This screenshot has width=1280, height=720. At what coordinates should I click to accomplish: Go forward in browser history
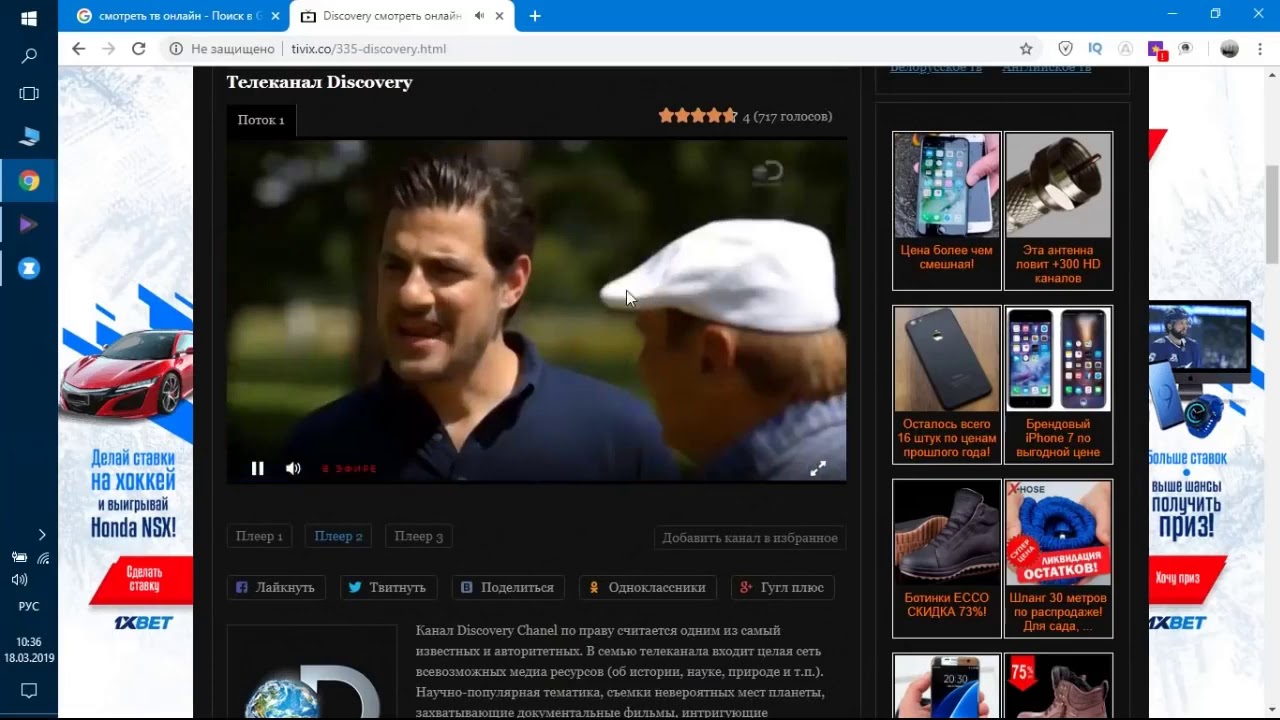109,48
